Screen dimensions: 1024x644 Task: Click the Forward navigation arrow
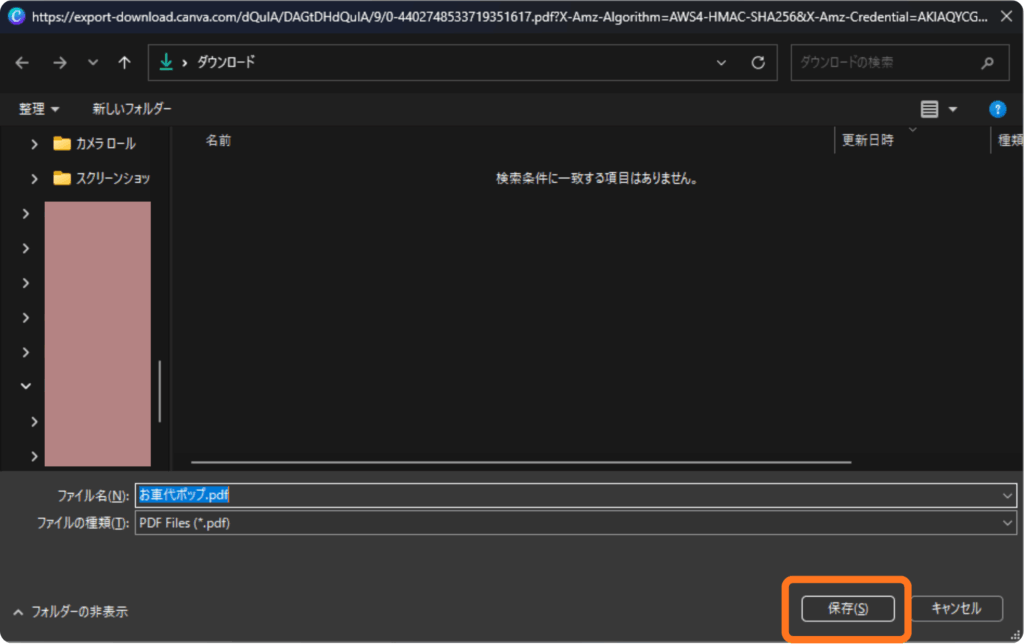pos(59,62)
